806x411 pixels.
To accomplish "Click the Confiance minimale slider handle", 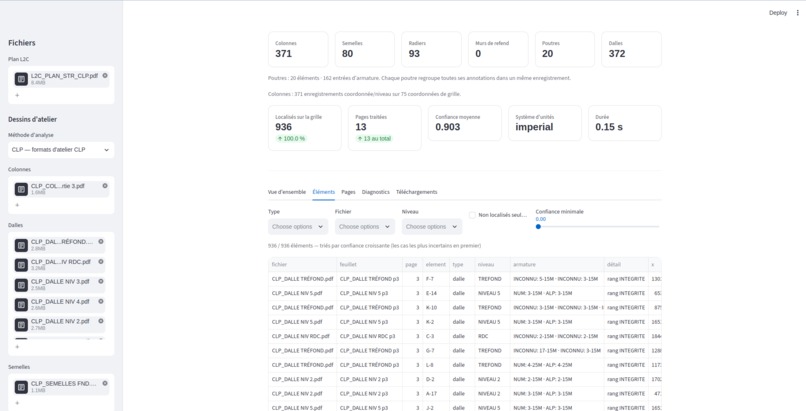I will point(538,227).
